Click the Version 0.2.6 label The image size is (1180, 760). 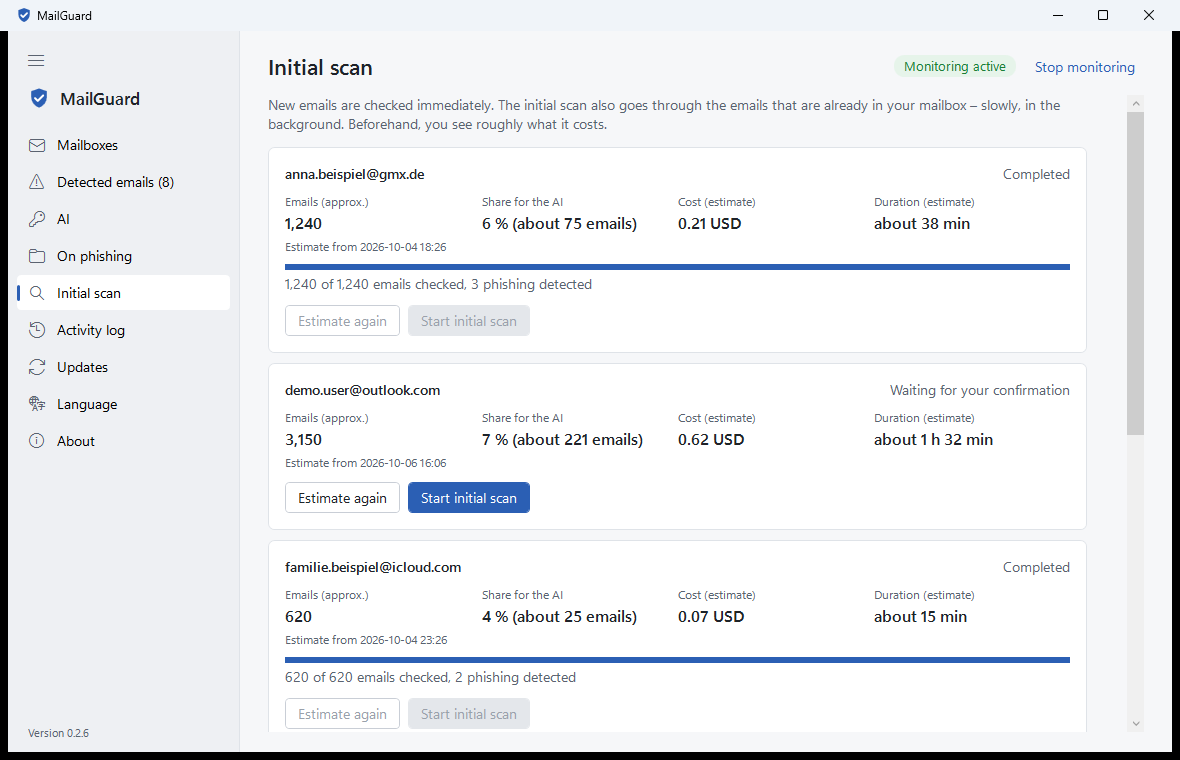tap(59, 733)
